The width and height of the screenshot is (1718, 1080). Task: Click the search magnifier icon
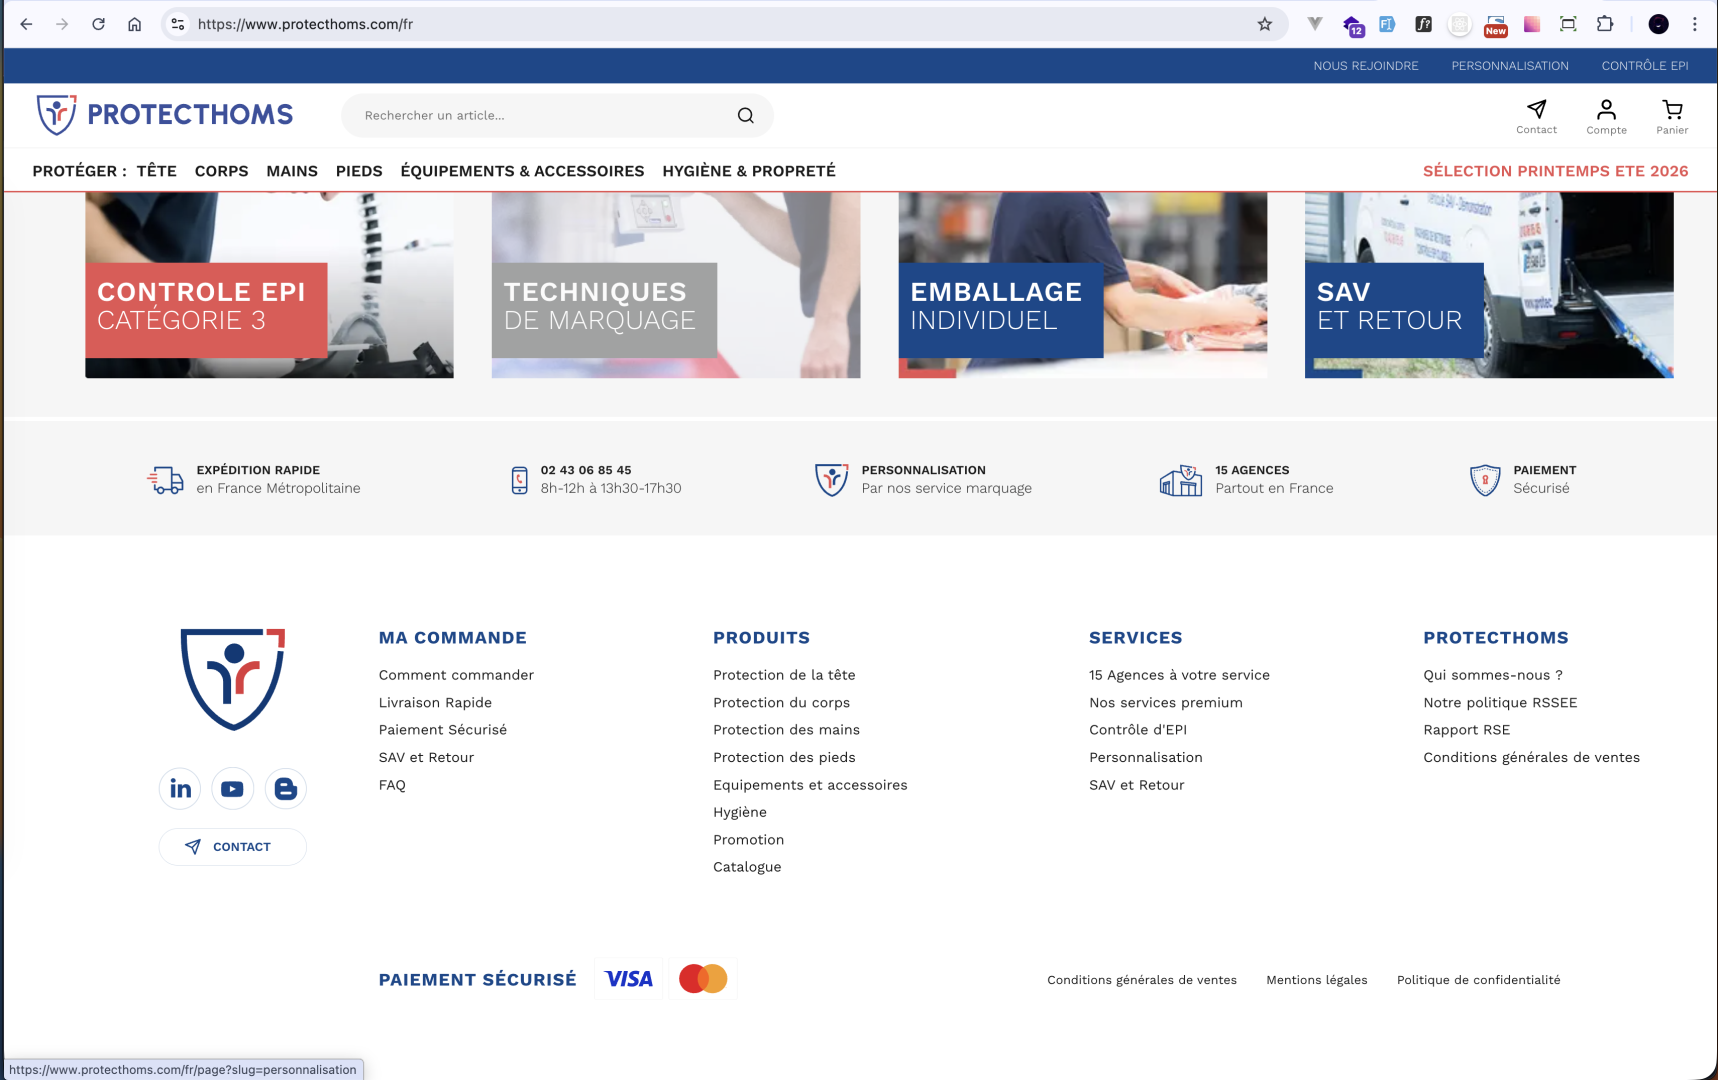tap(745, 116)
